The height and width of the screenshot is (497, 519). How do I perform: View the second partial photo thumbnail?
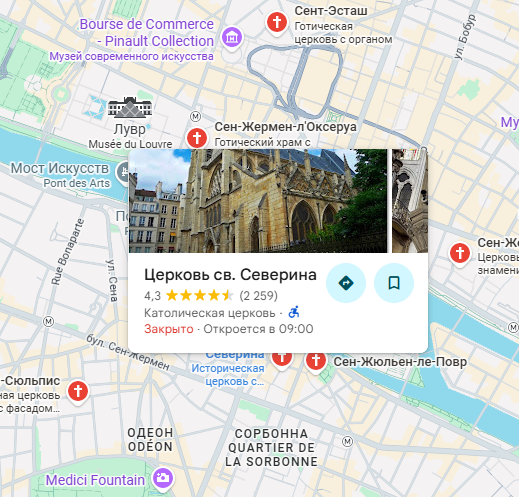410,201
